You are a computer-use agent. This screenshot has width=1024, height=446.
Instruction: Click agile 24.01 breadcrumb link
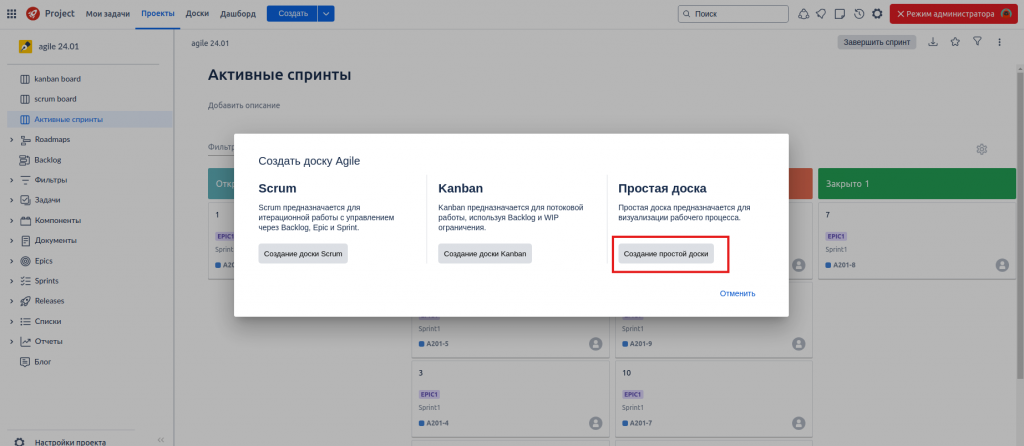210,43
